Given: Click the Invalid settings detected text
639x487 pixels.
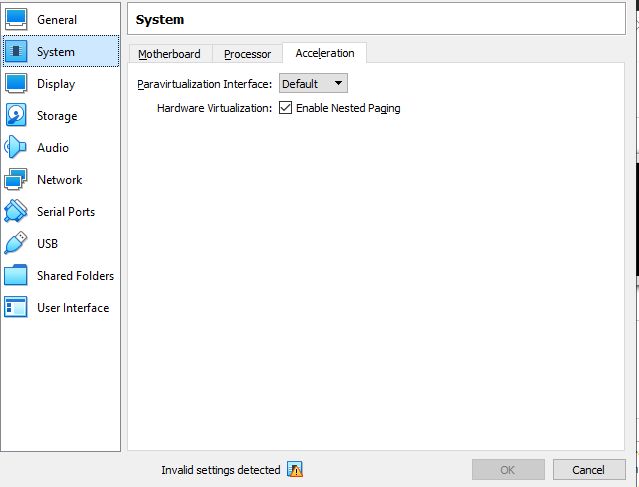Looking at the screenshot, I should point(221,470).
